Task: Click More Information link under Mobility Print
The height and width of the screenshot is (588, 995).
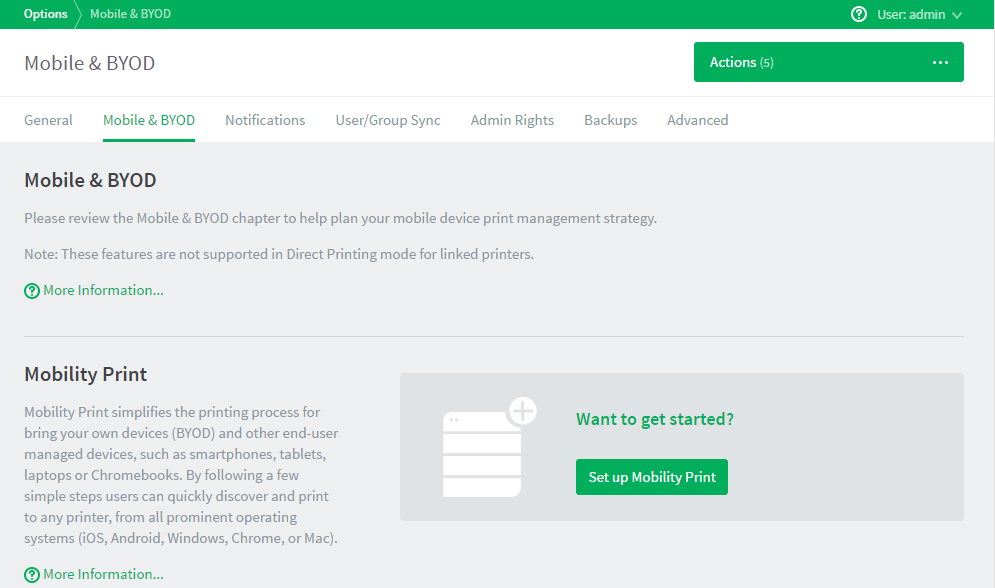Action: pos(103,574)
